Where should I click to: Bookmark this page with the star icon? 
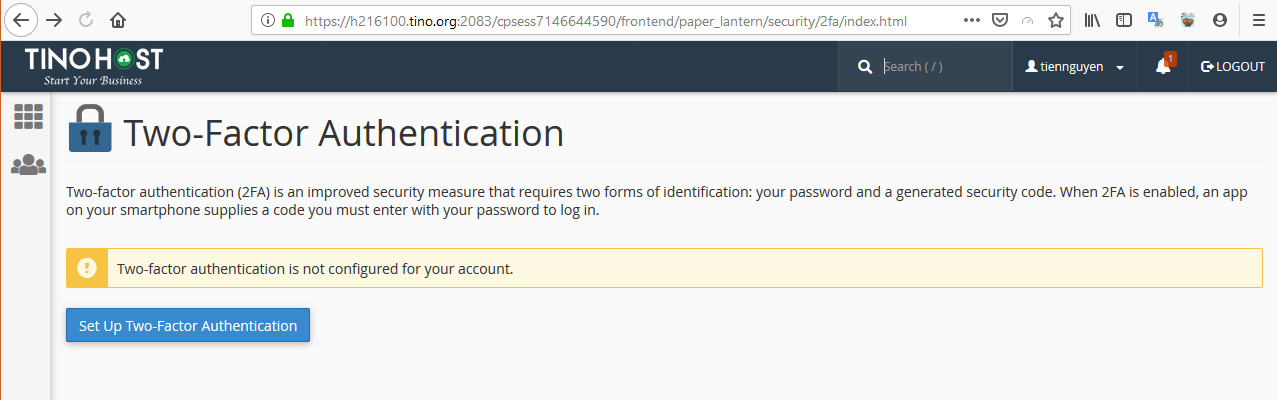pyautogui.click(x=1056, y=20)
